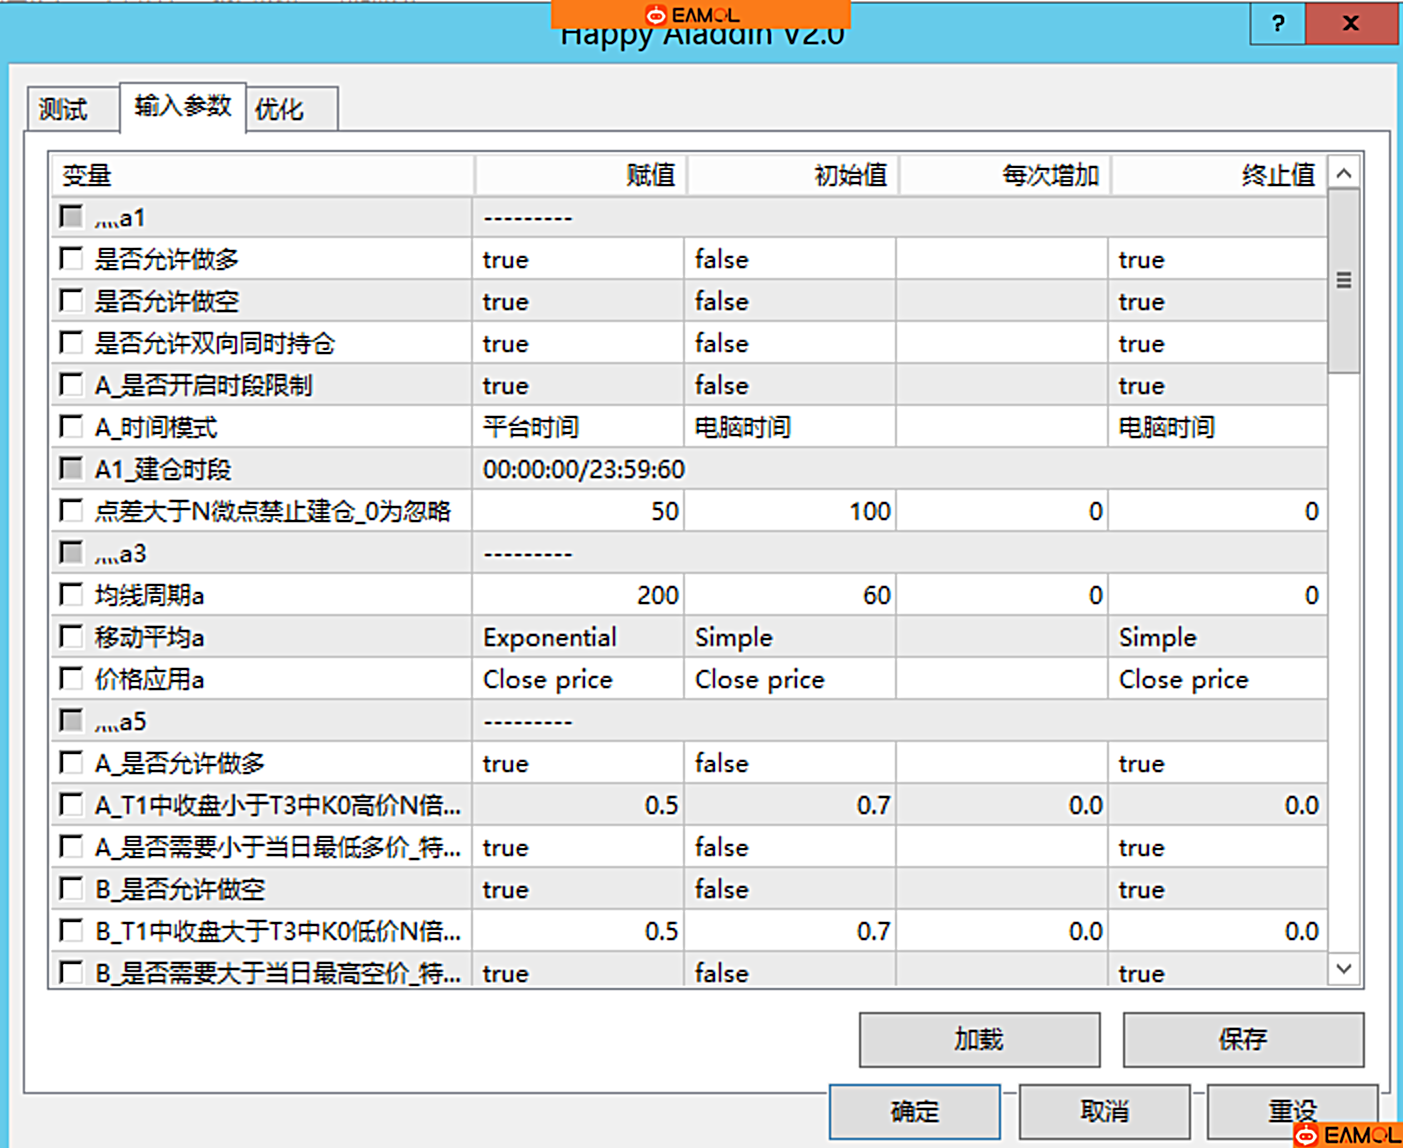Open the true 赋值 for 是否允许做多
The width and height of the screenshot is (1403, 1148).
578,259
